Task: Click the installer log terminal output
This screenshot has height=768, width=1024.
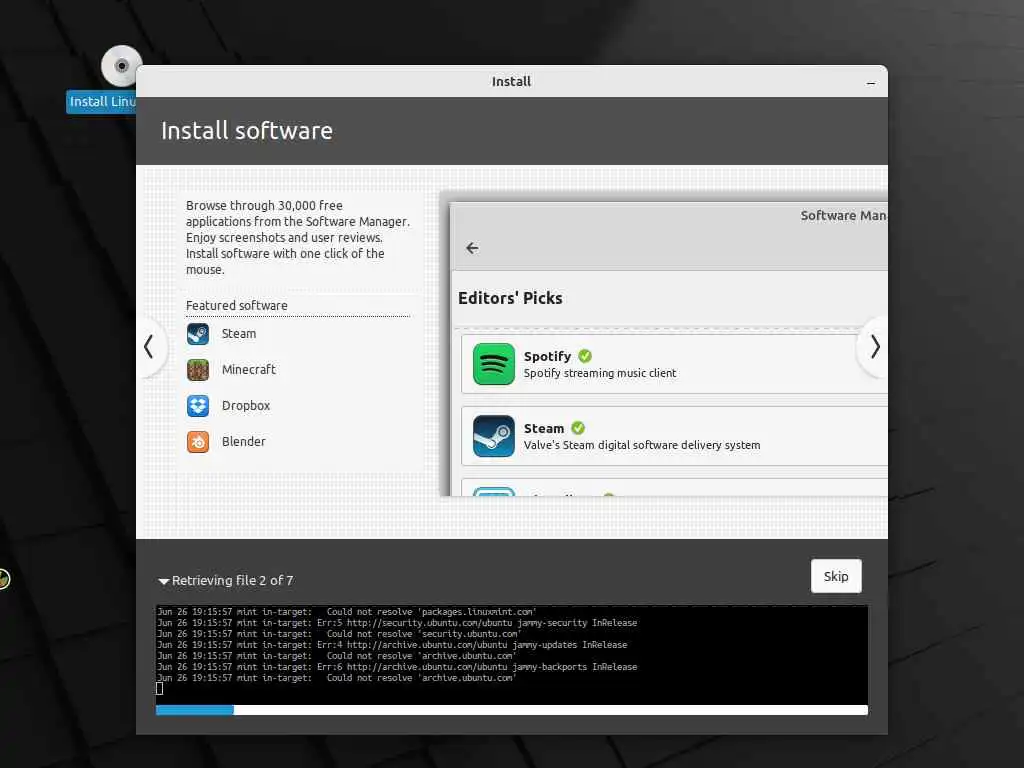Action: point(511,654)
